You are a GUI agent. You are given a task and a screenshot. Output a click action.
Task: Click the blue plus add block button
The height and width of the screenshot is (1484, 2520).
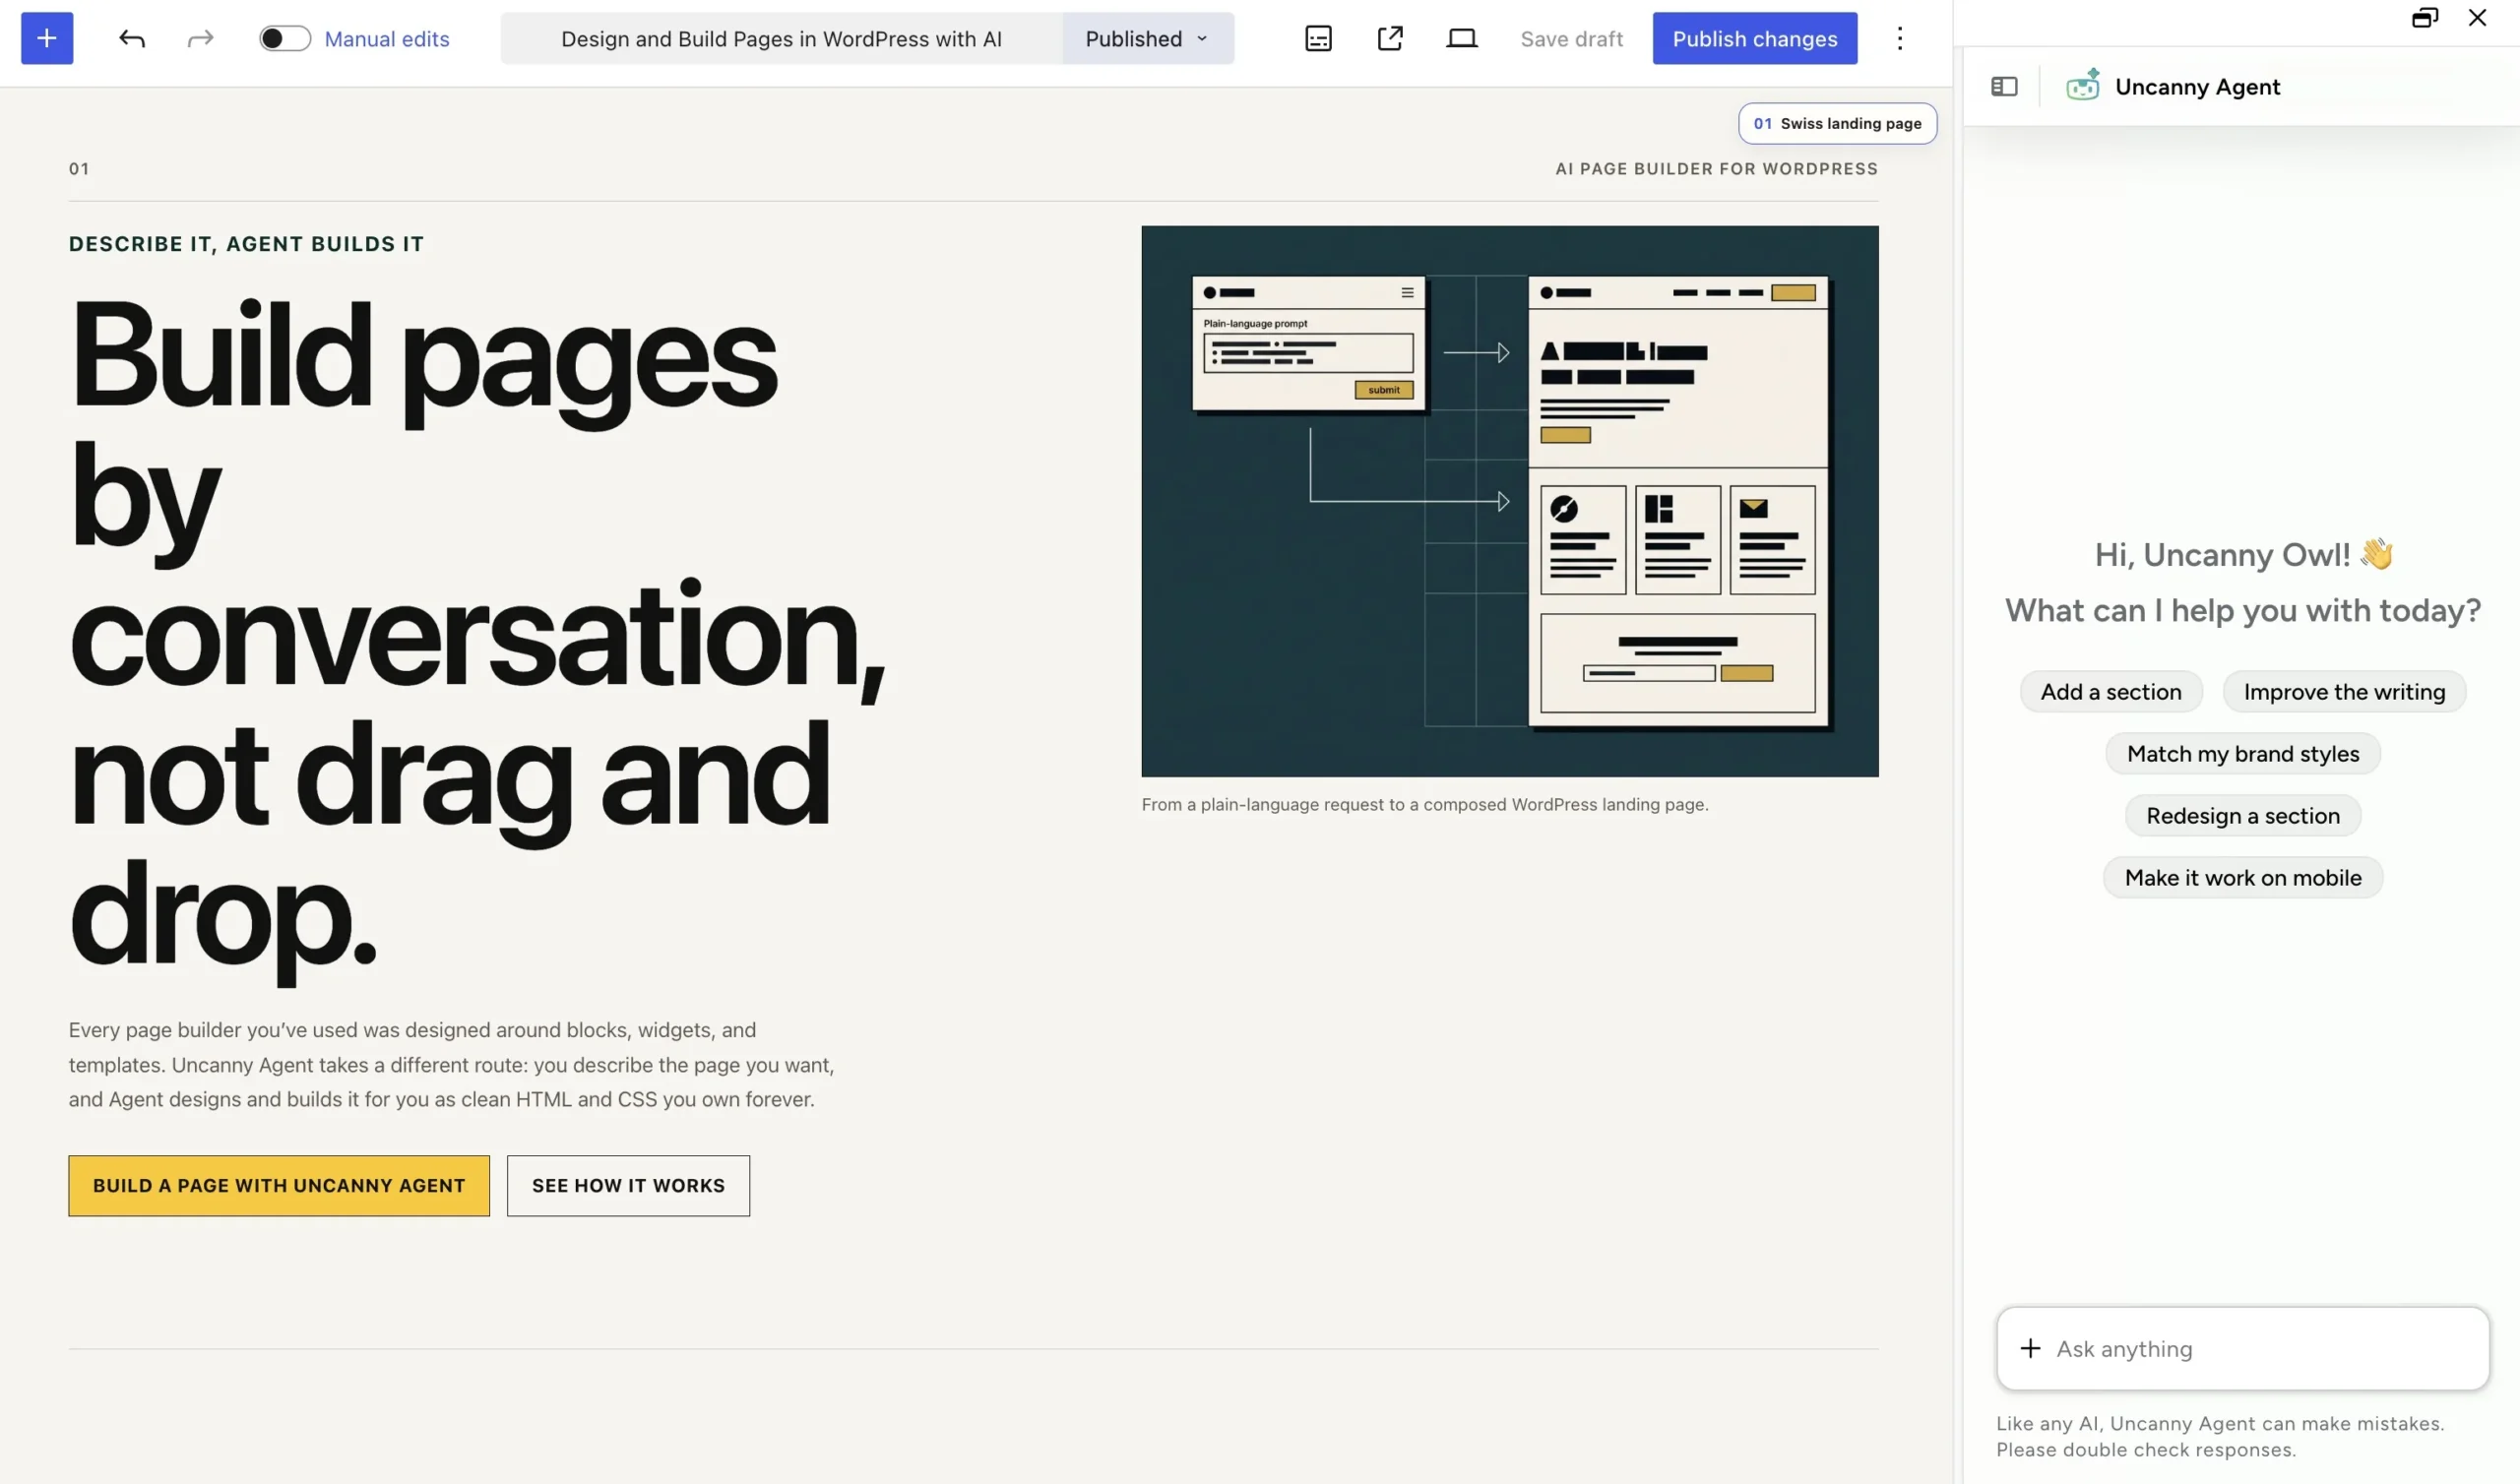[x=47, y=38]
